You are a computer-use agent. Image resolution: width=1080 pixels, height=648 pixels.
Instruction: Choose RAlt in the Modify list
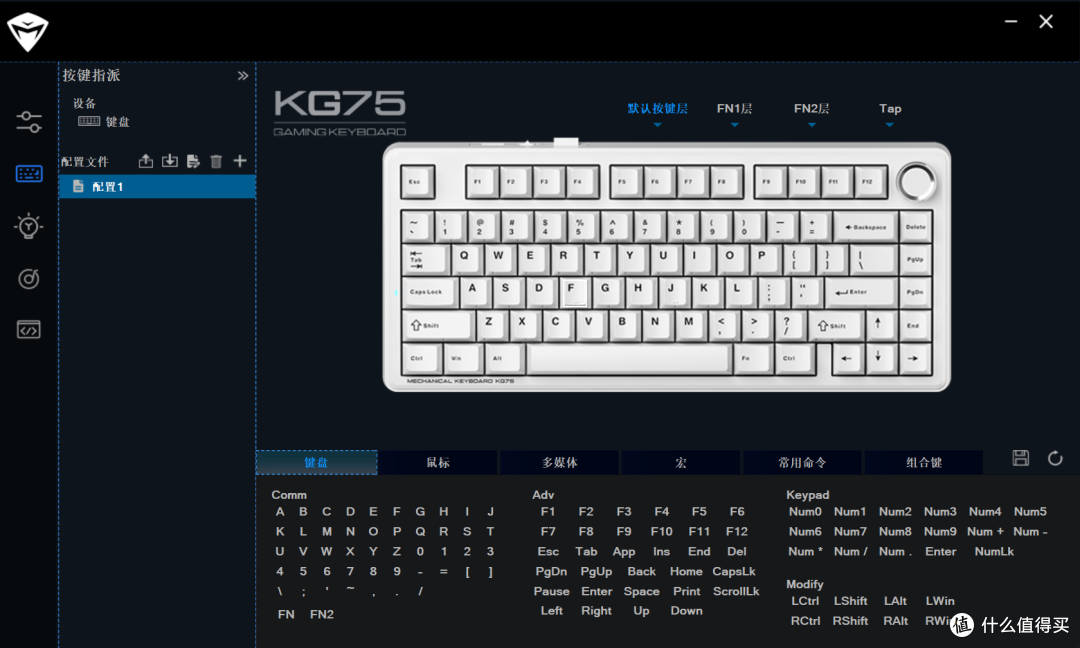point(895,621)
